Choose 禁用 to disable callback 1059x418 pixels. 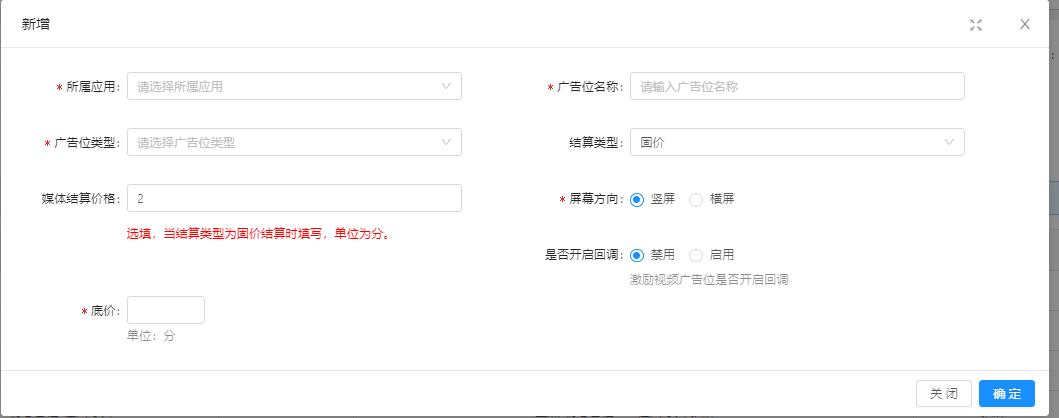coord(637,255)
